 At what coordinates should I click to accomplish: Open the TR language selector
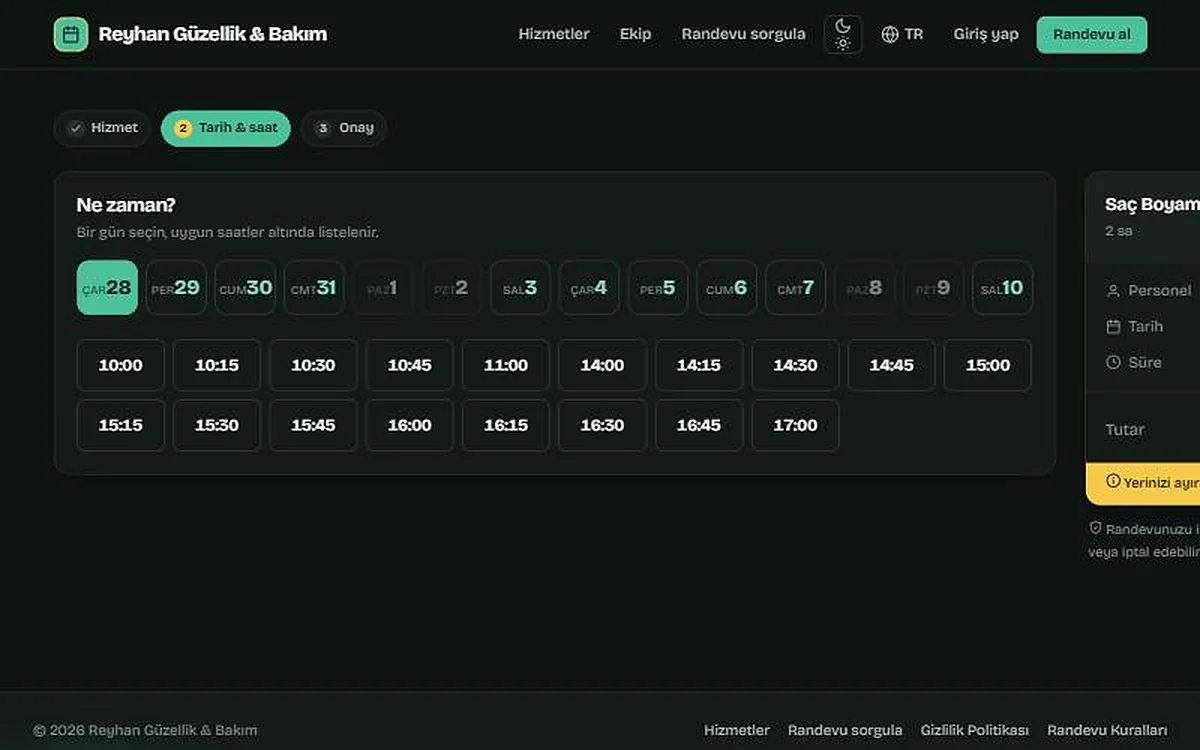(x=902, y=34)
